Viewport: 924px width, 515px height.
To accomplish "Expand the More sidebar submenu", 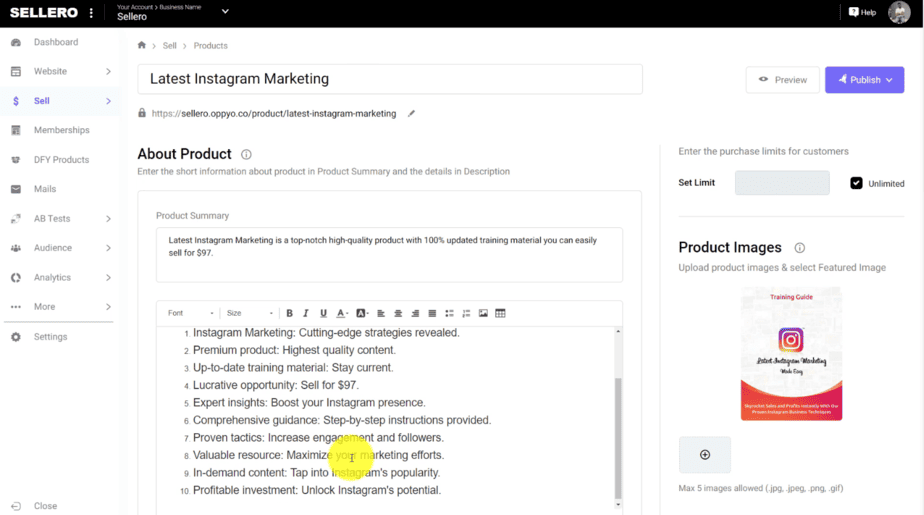I will tap(108, 306).
